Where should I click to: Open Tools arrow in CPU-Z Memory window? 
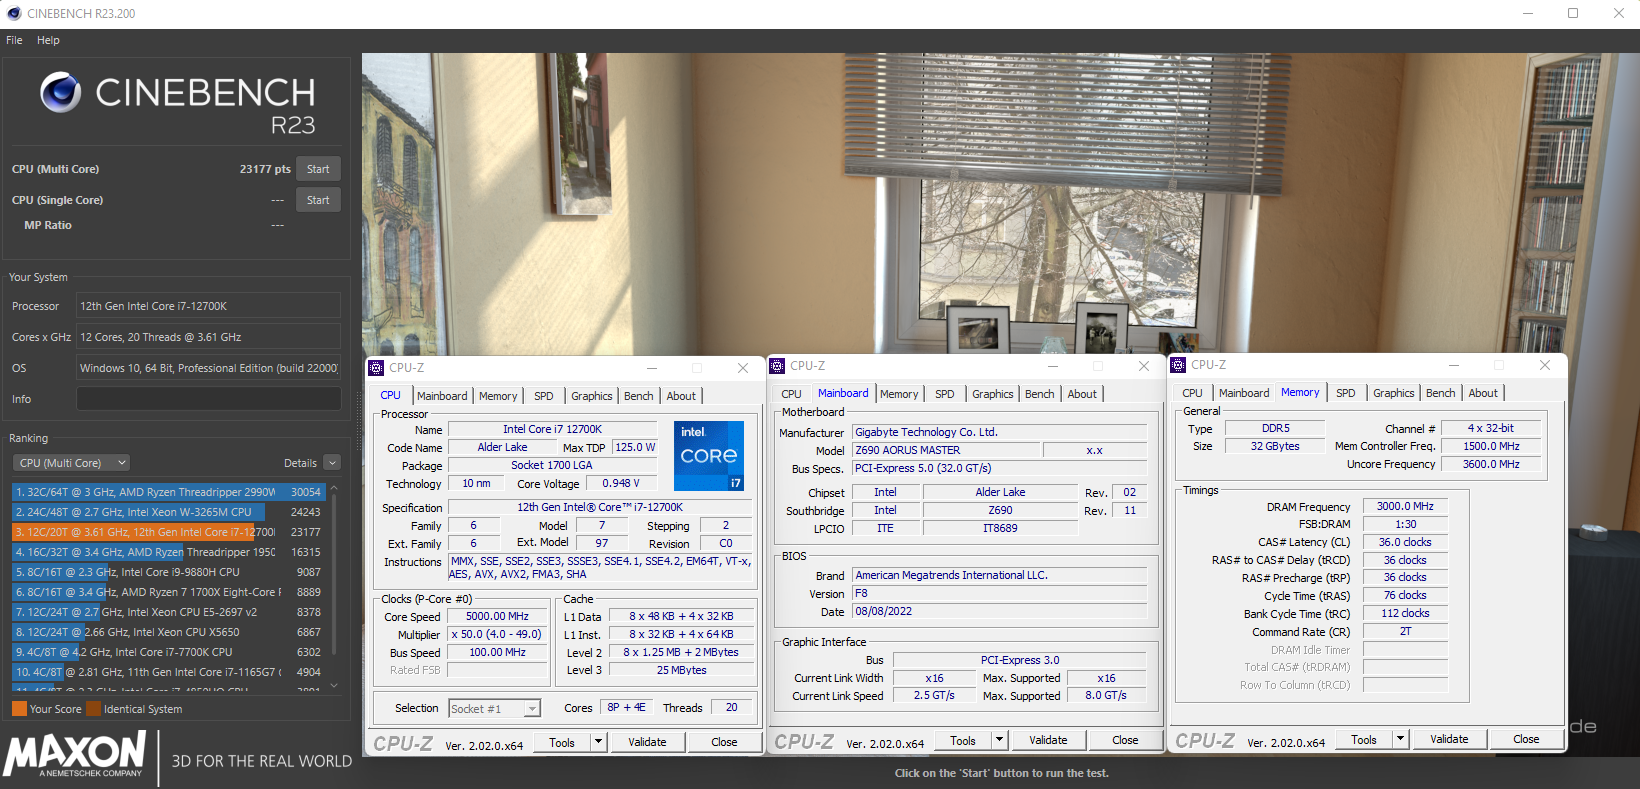1400,739
